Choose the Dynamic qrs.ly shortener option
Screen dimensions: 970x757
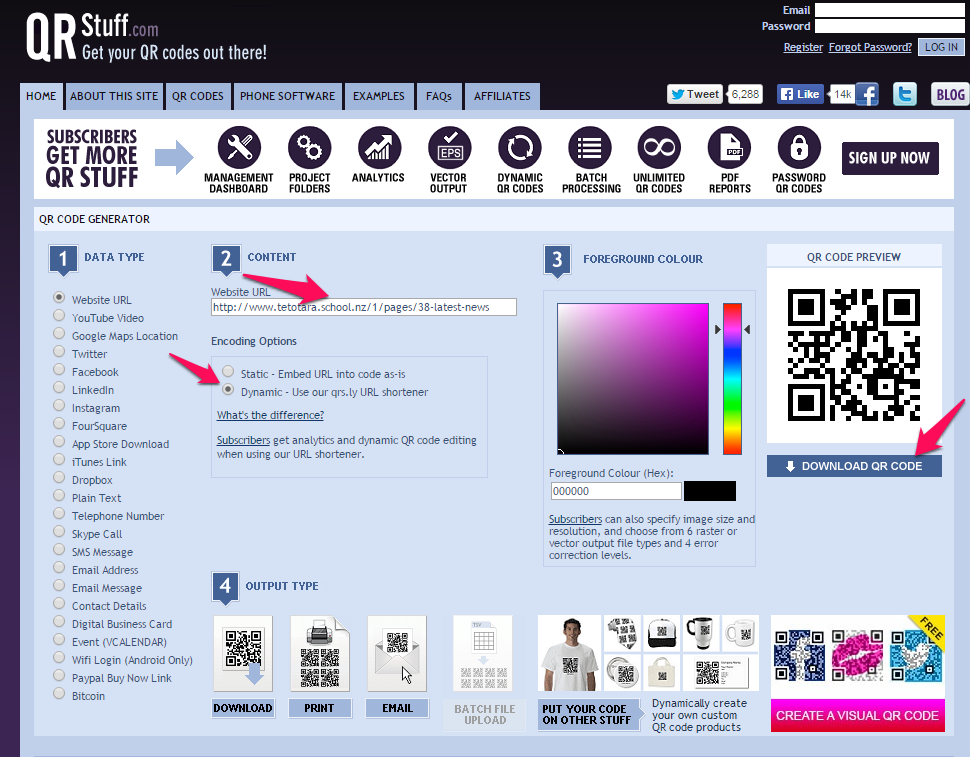[x=228, y=389]
